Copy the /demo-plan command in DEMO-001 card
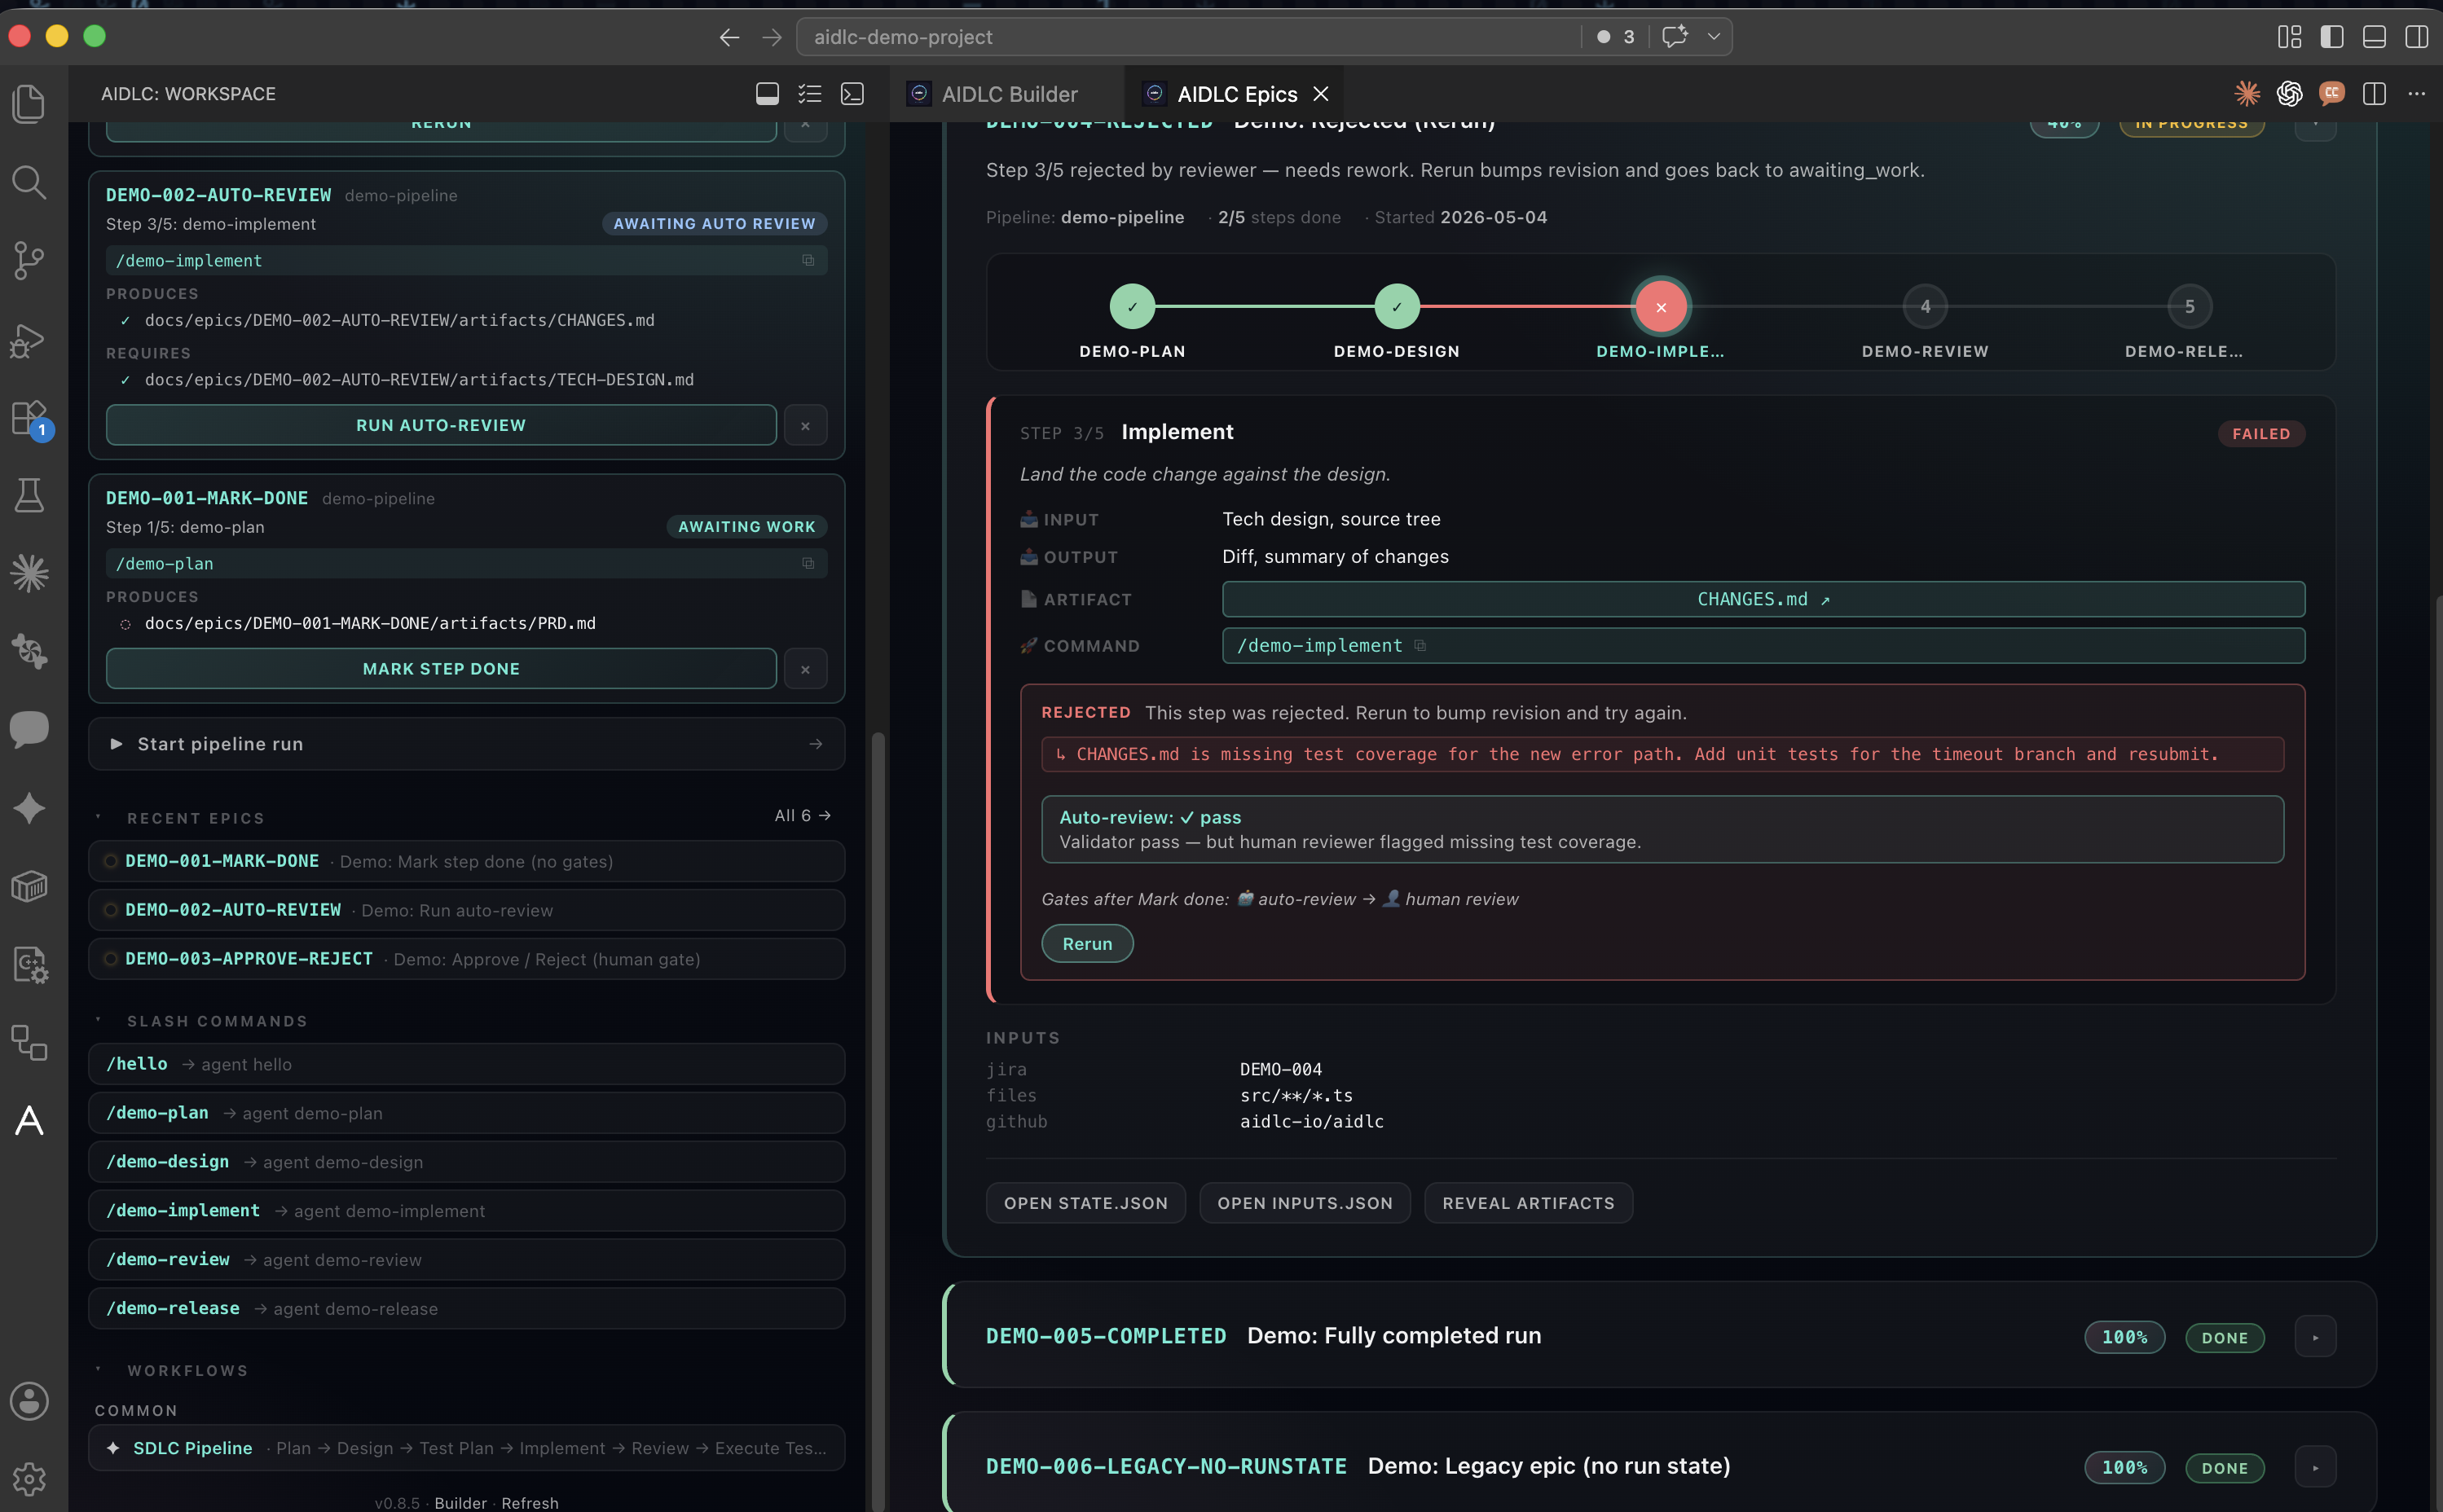The image size is (2443, 1512). (x=808, y=563)
